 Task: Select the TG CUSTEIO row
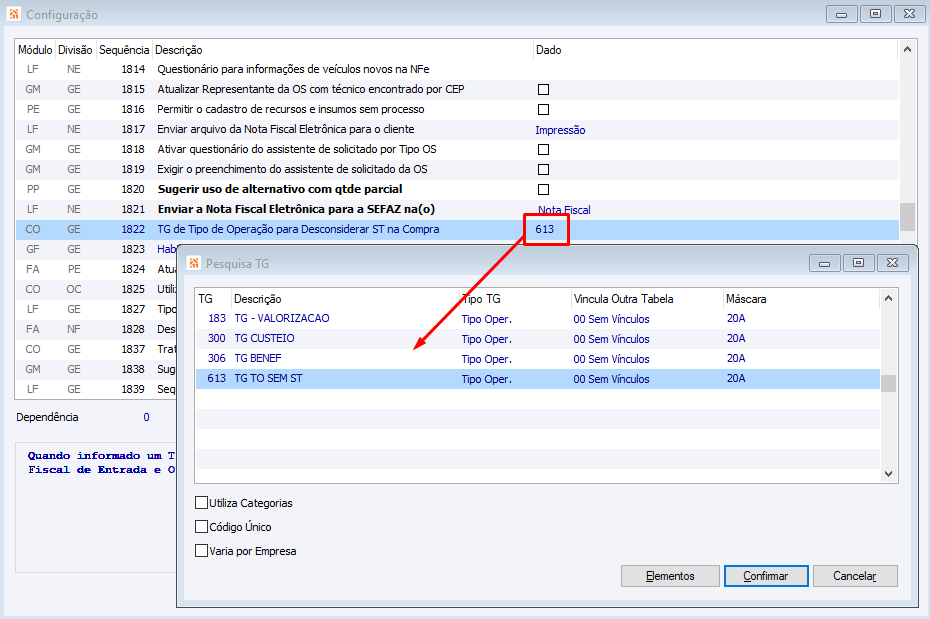tap(537, 339)
